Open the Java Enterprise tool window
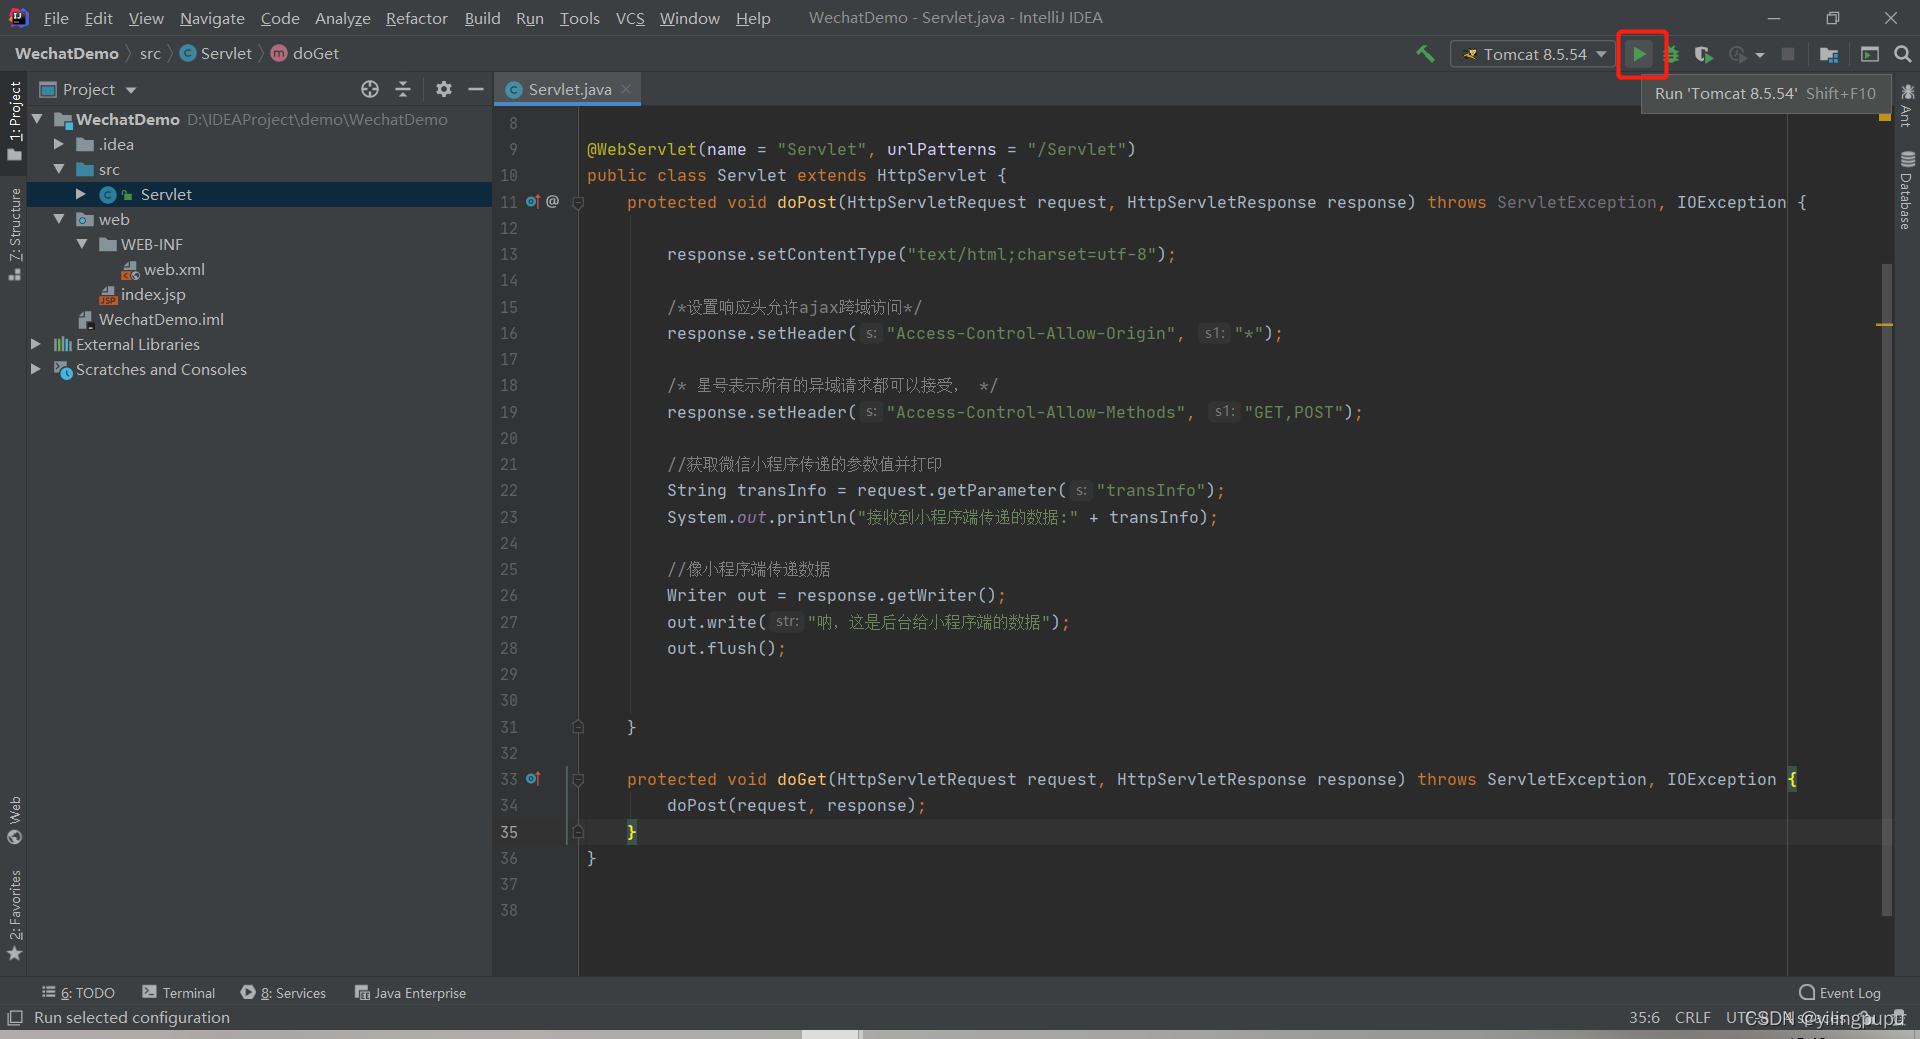 point(410,993)
